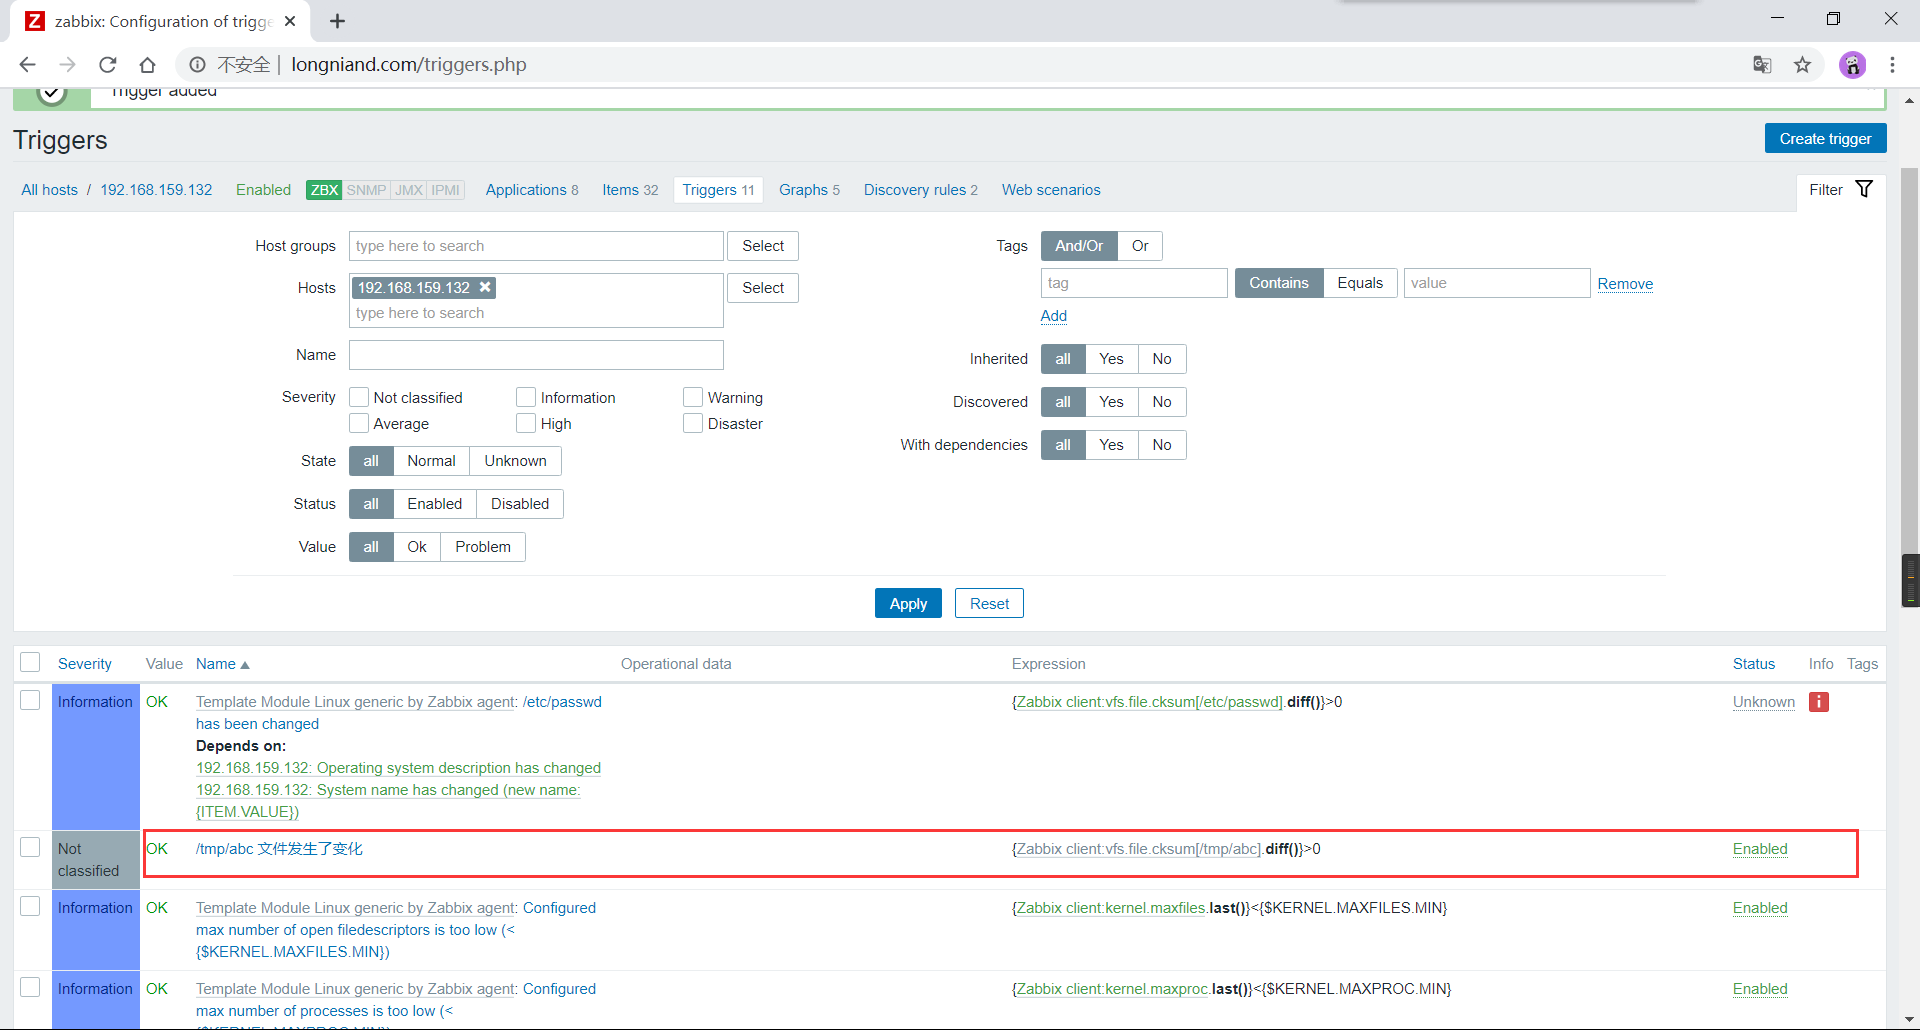This screenshot has height=1030, width=1920.
Task: Switch tags mode to Or
Action: (1140, 246)
